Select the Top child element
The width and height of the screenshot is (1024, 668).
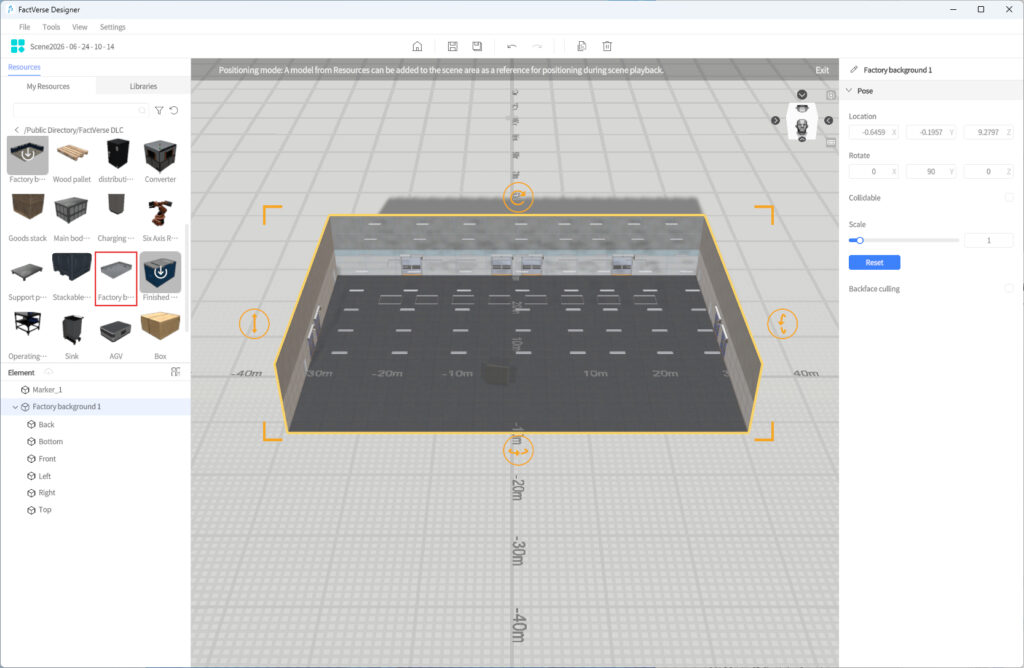pyautogui.click(x=44, y=510)
